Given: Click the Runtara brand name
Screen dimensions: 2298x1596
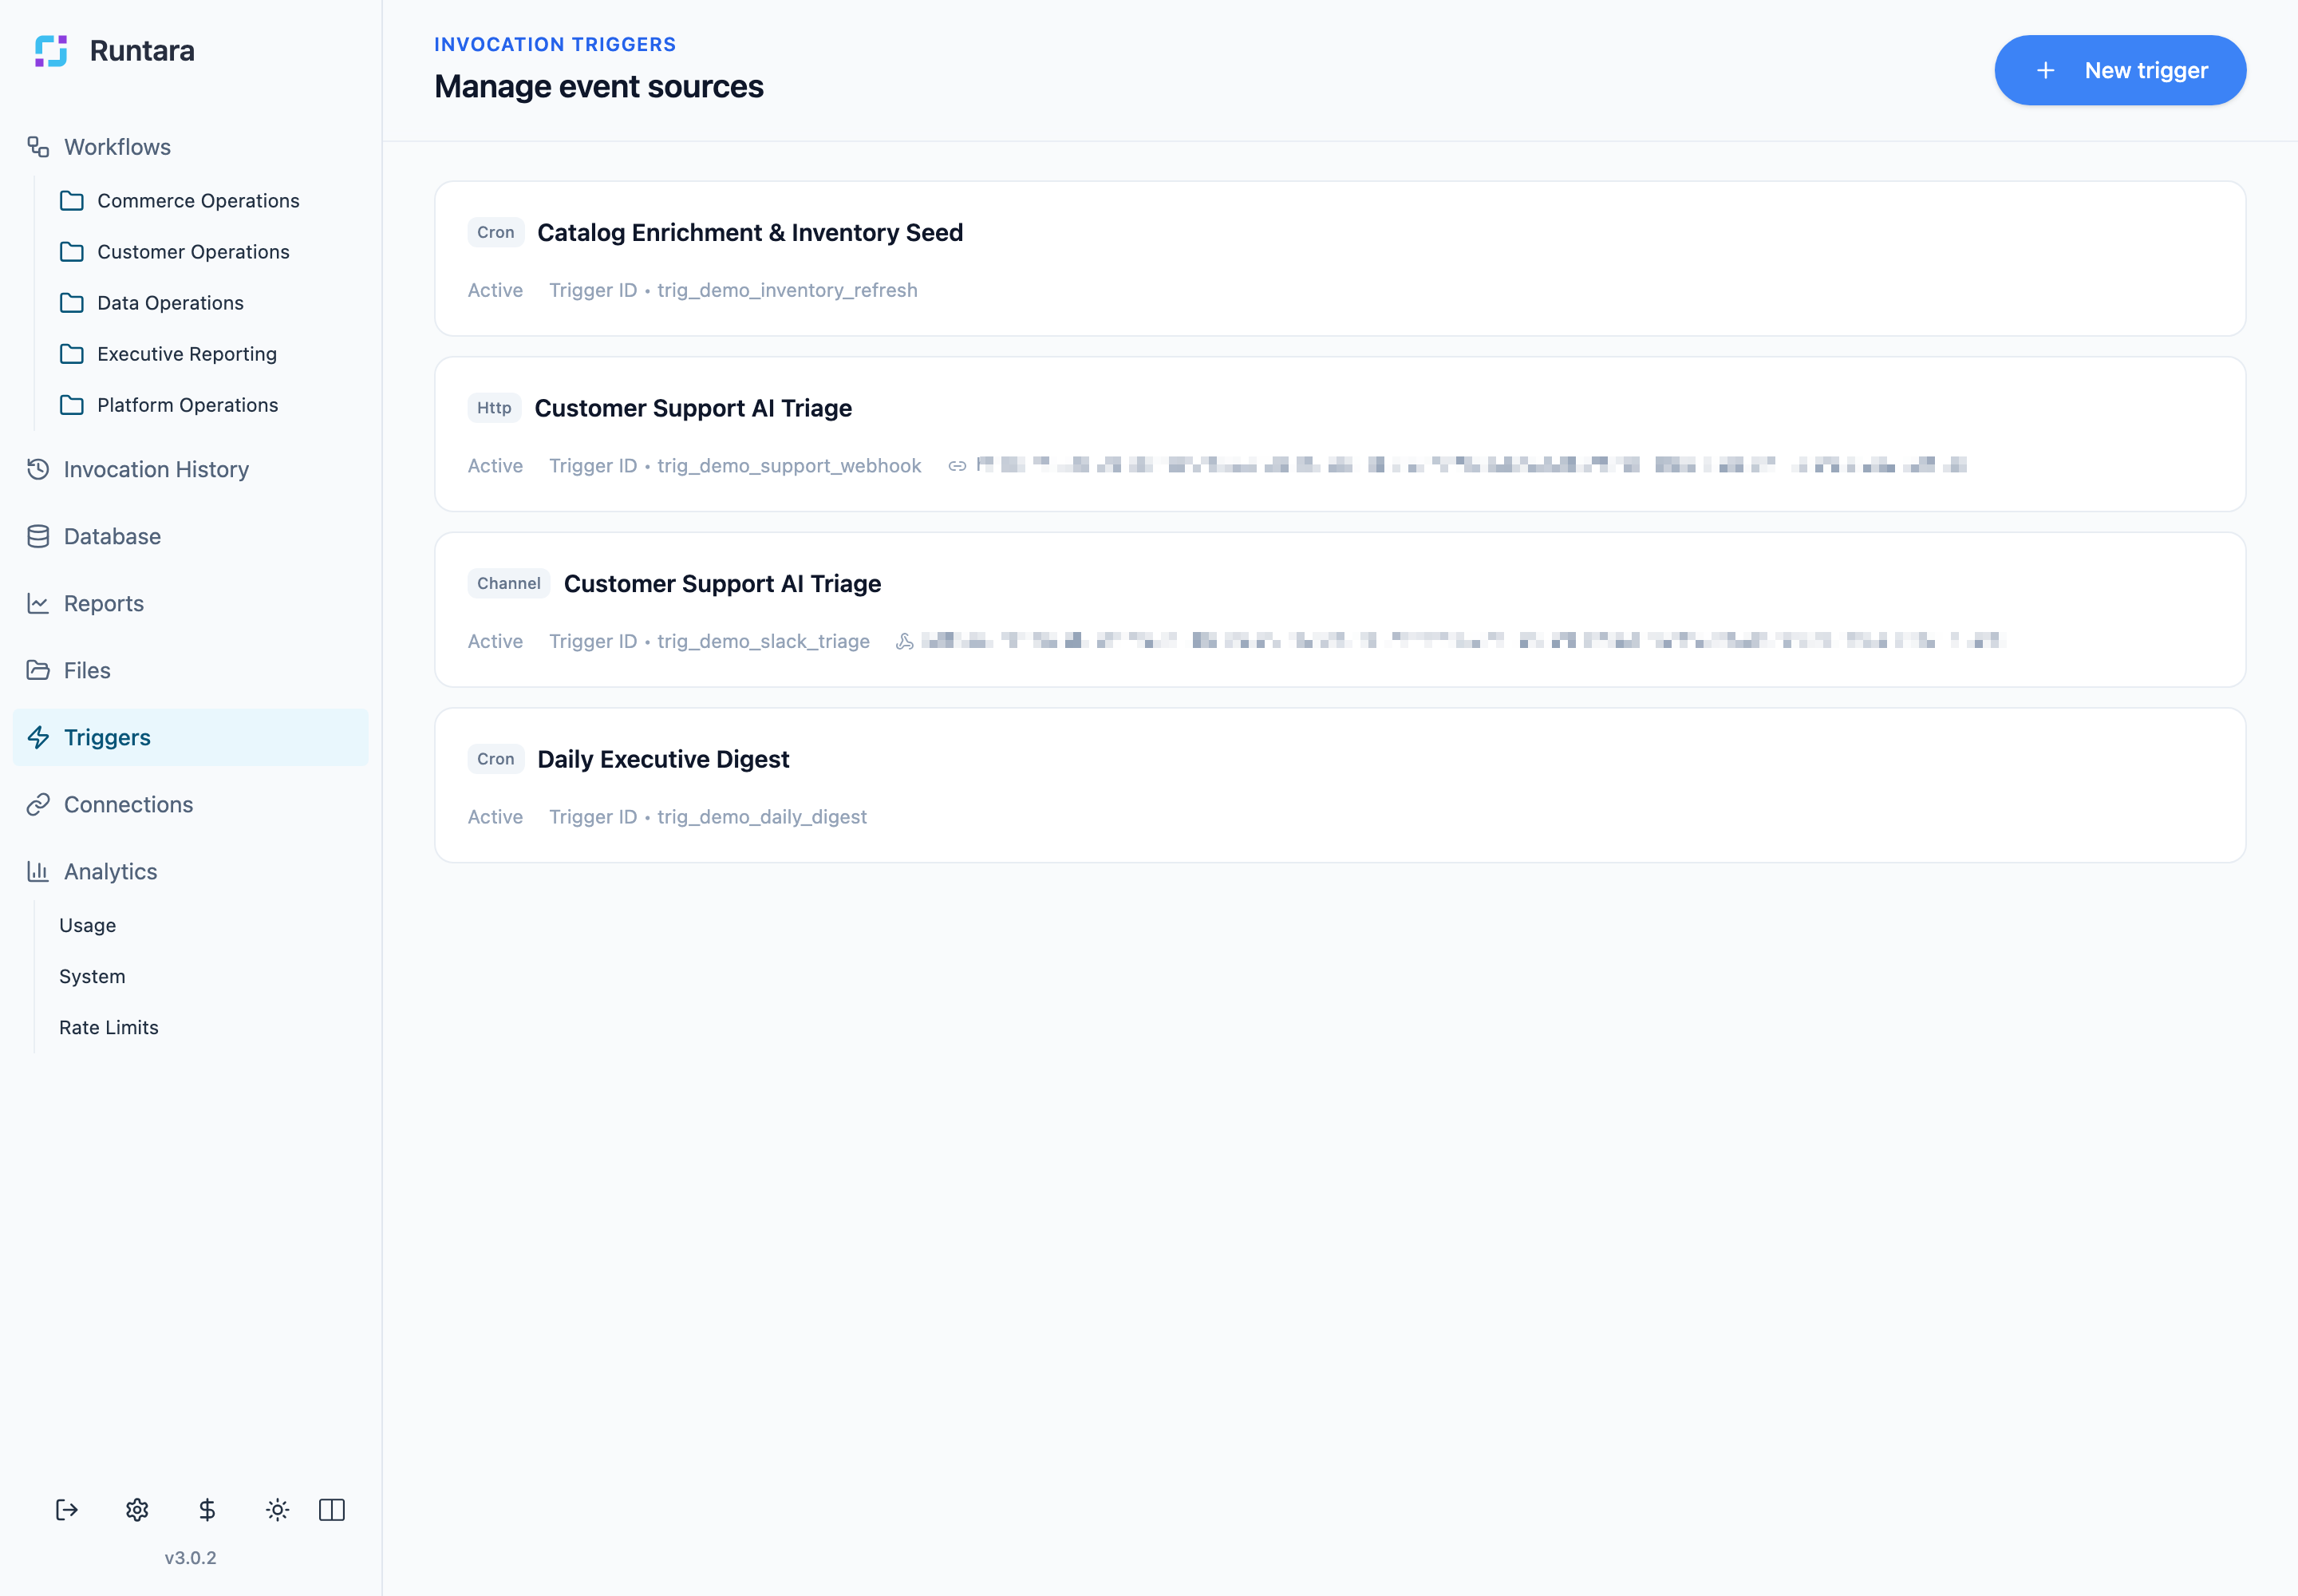Looking at the screenshot, I should [142, 51].
